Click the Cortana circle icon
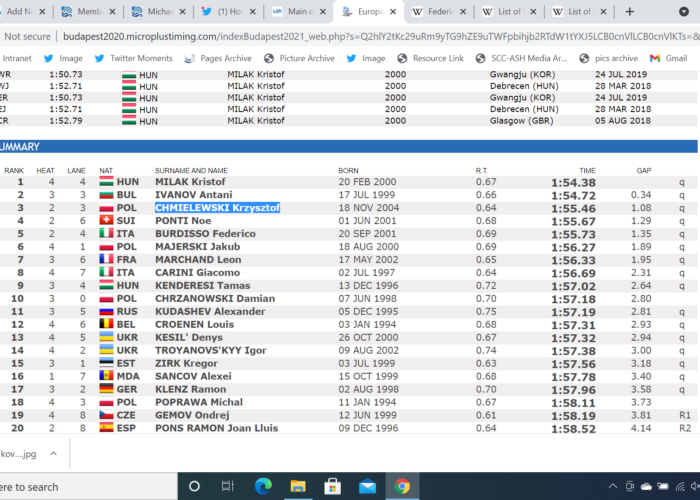The width and height of the screenshot is (700, 500). pyautogui.click(x=192, y=487)
